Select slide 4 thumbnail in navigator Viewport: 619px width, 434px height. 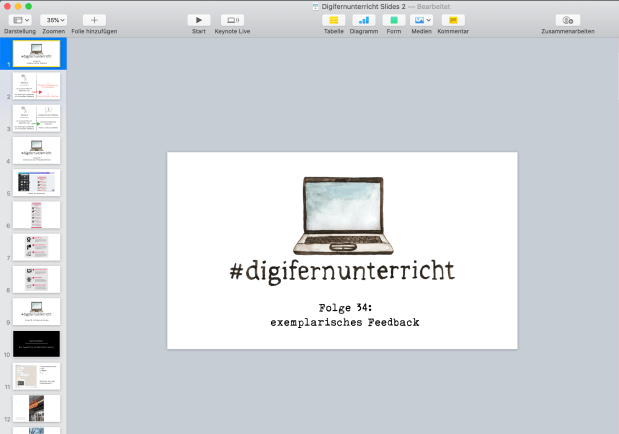click(x=36, y=150)
